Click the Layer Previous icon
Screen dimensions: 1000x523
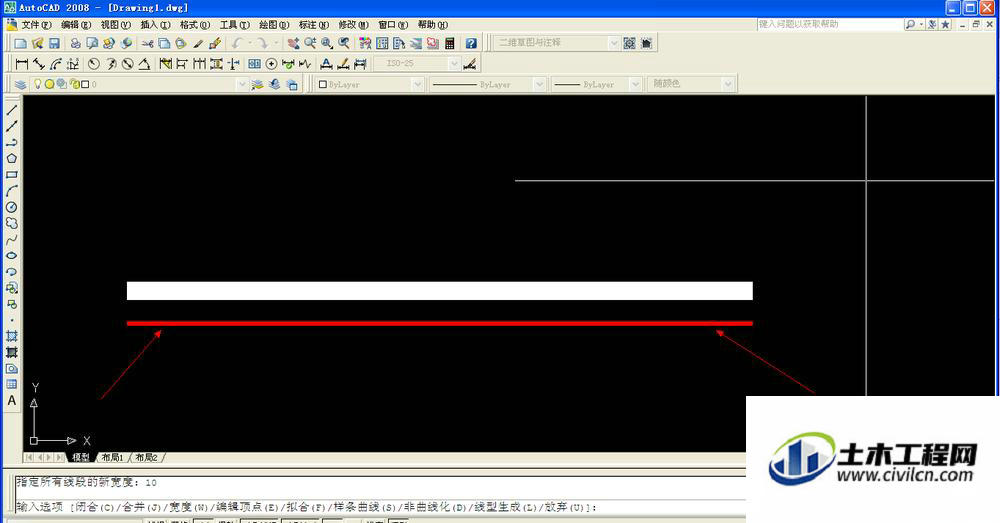point(274,84)
